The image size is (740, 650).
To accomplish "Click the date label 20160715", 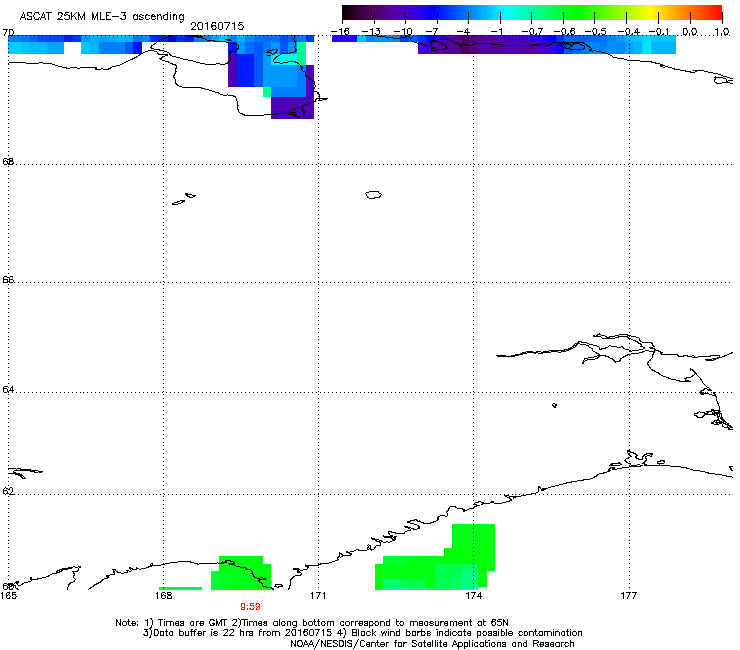I will point(217,26).
